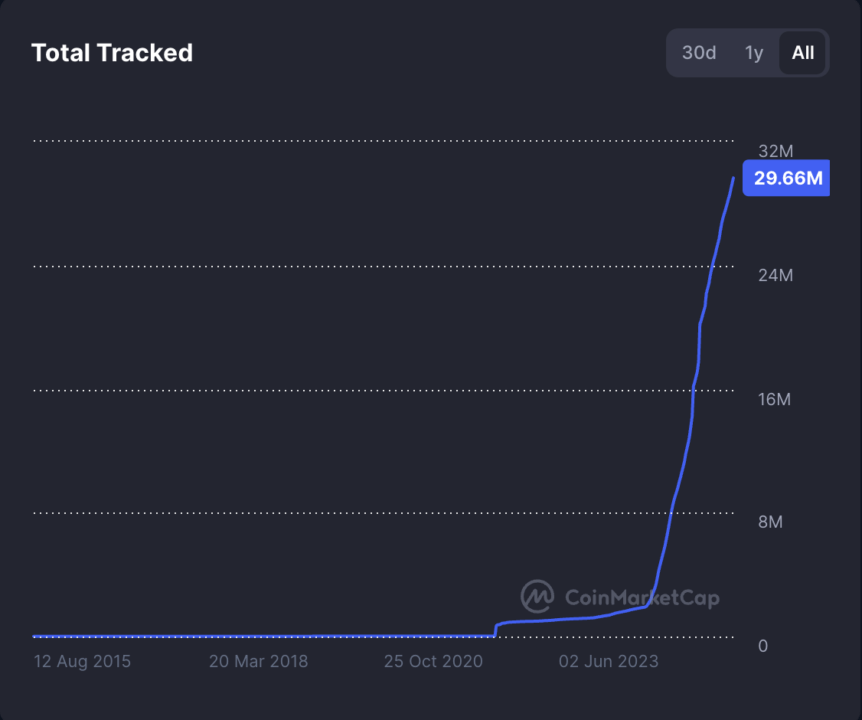Click the 24M axis label

775,275
